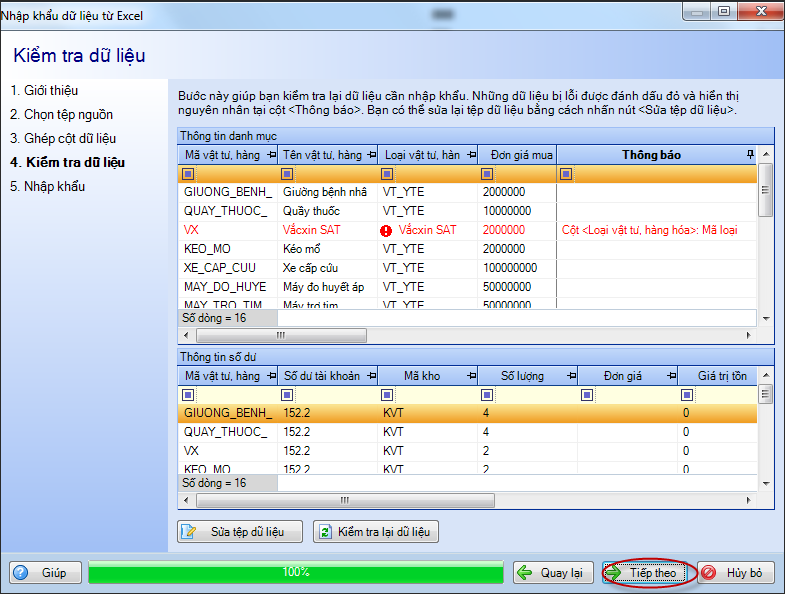Click pin icon on 'Mã kho' column header
The image size is (785, 594).
pos(470,376)
